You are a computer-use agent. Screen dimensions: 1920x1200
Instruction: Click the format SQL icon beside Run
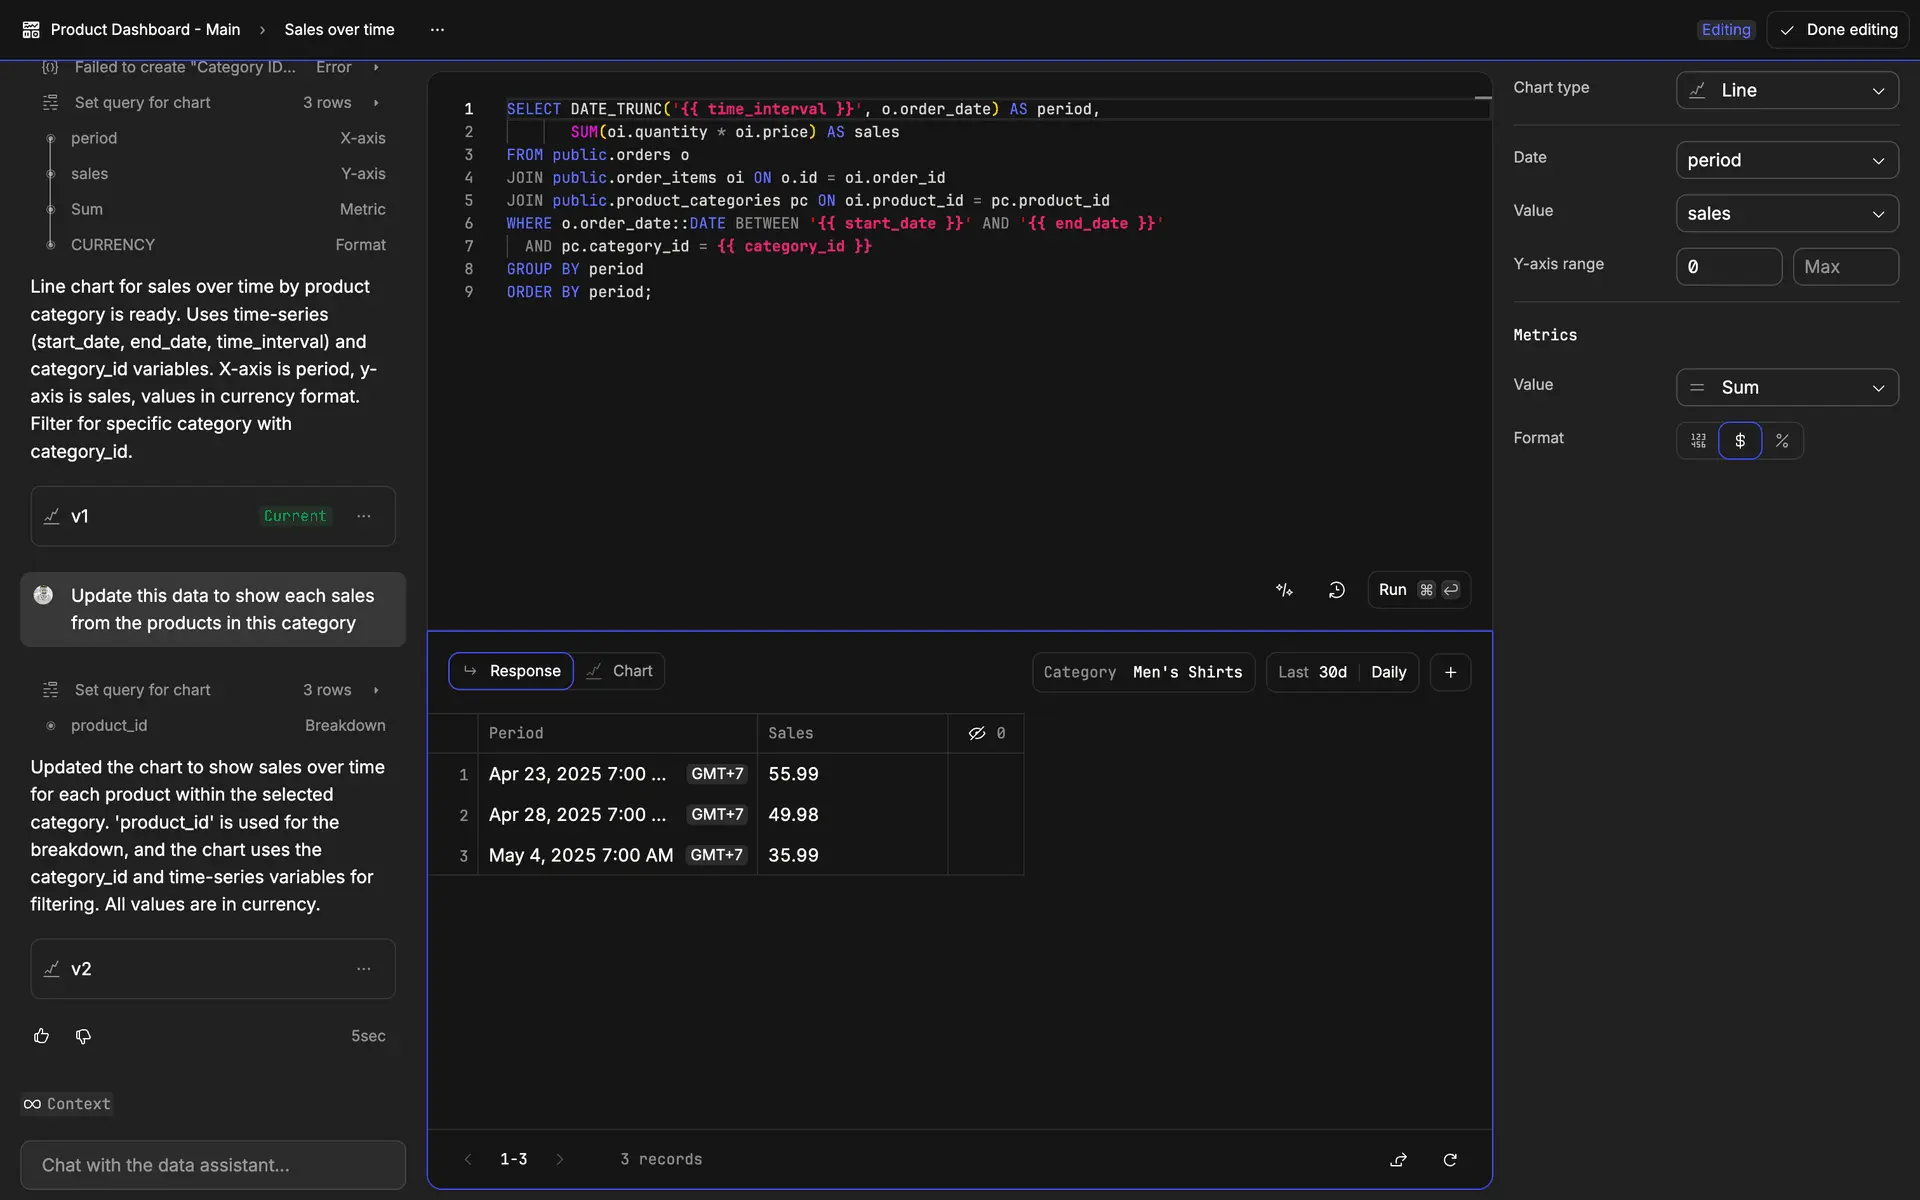click(x=1284, y=590)
